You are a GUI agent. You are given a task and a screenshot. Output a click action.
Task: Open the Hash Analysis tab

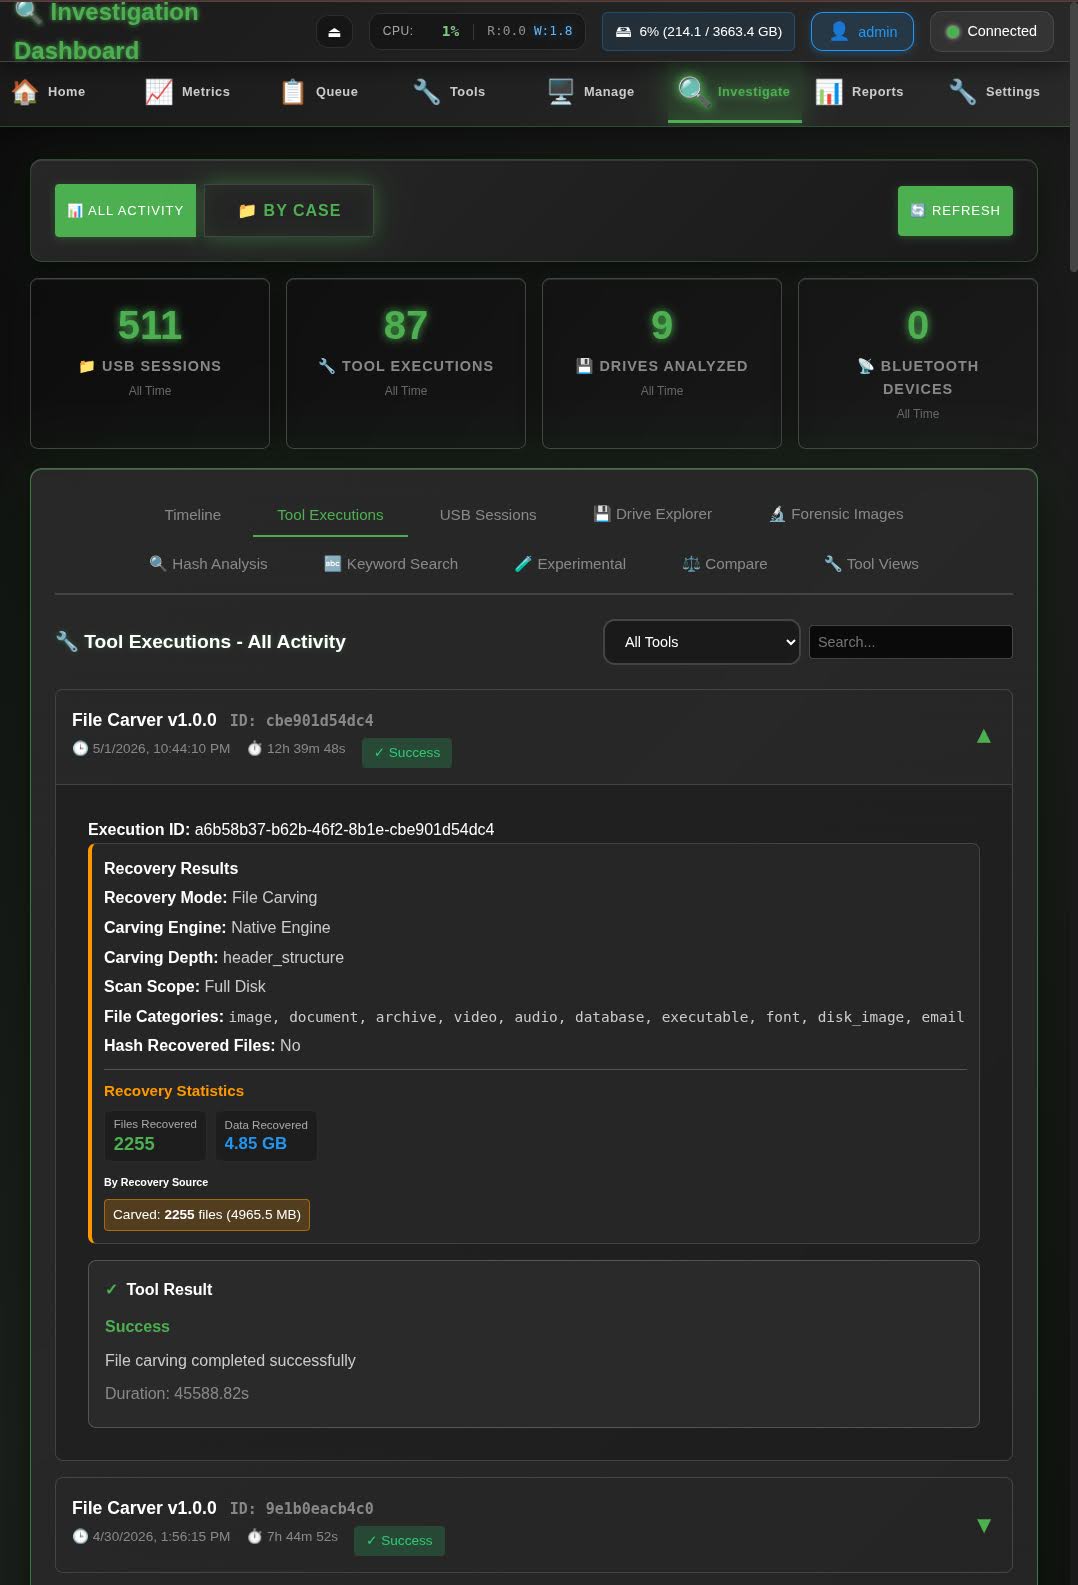point(208,564)
